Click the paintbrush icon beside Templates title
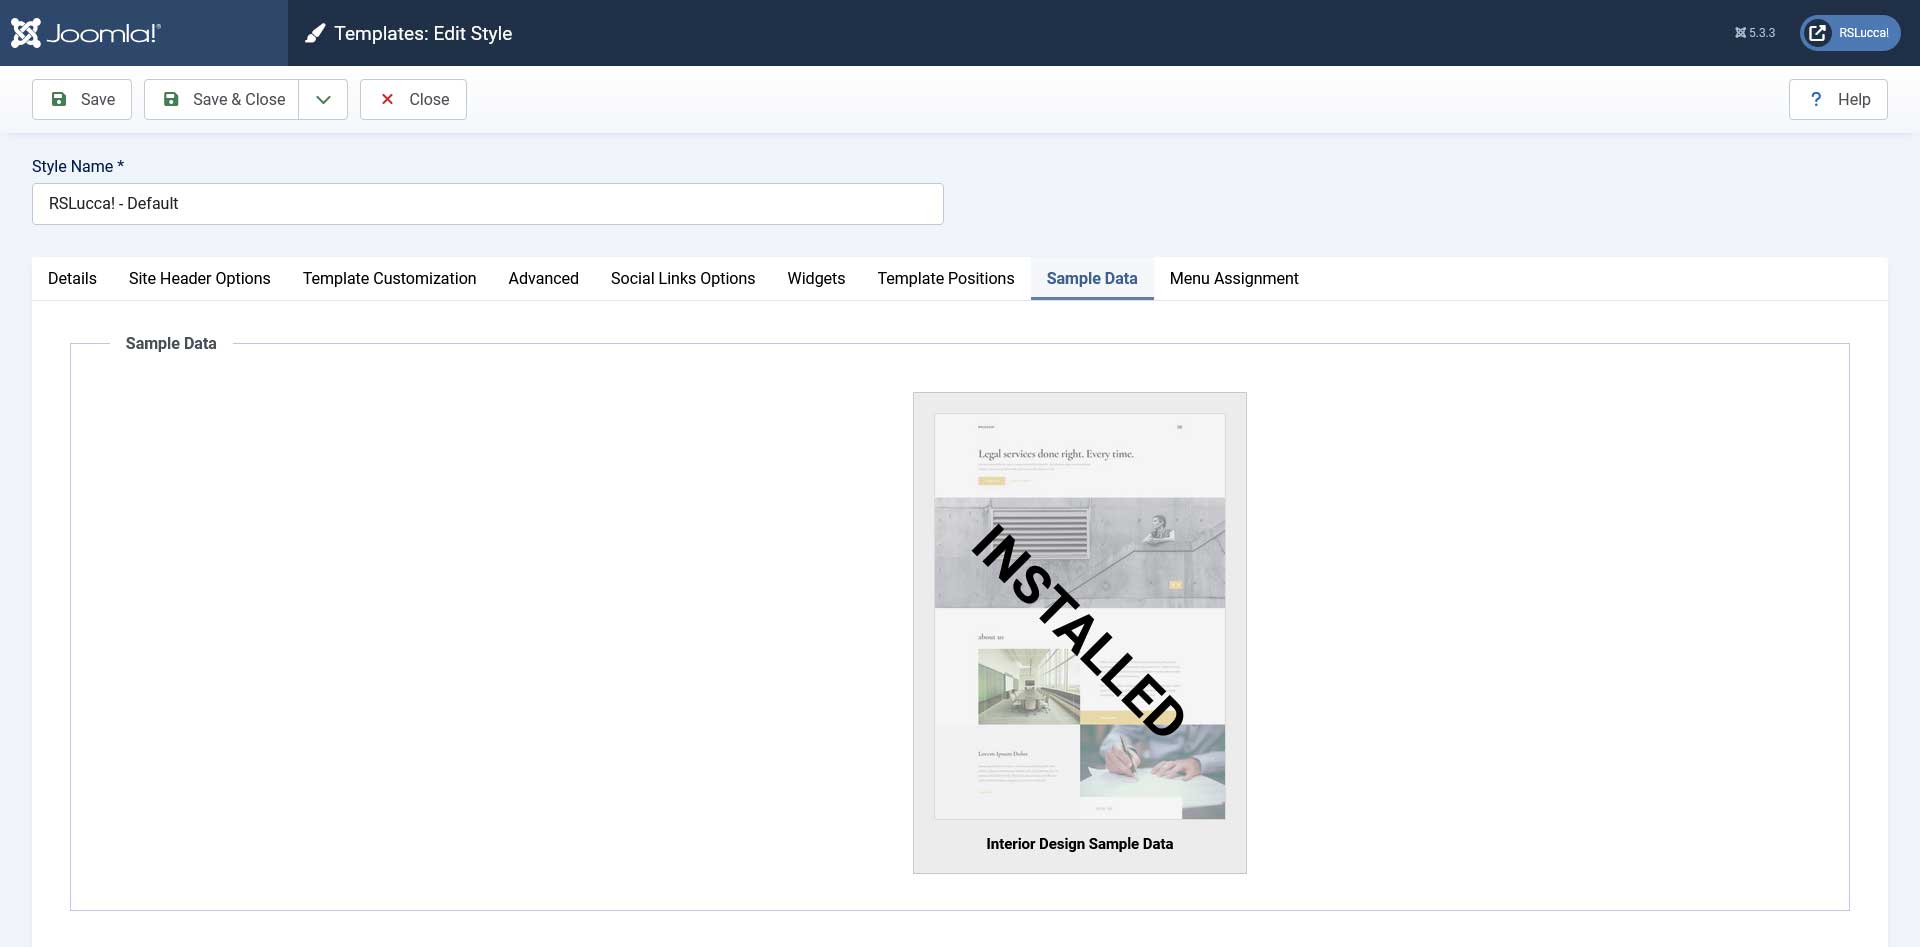 pyautogui.click(x=315, y=34)
